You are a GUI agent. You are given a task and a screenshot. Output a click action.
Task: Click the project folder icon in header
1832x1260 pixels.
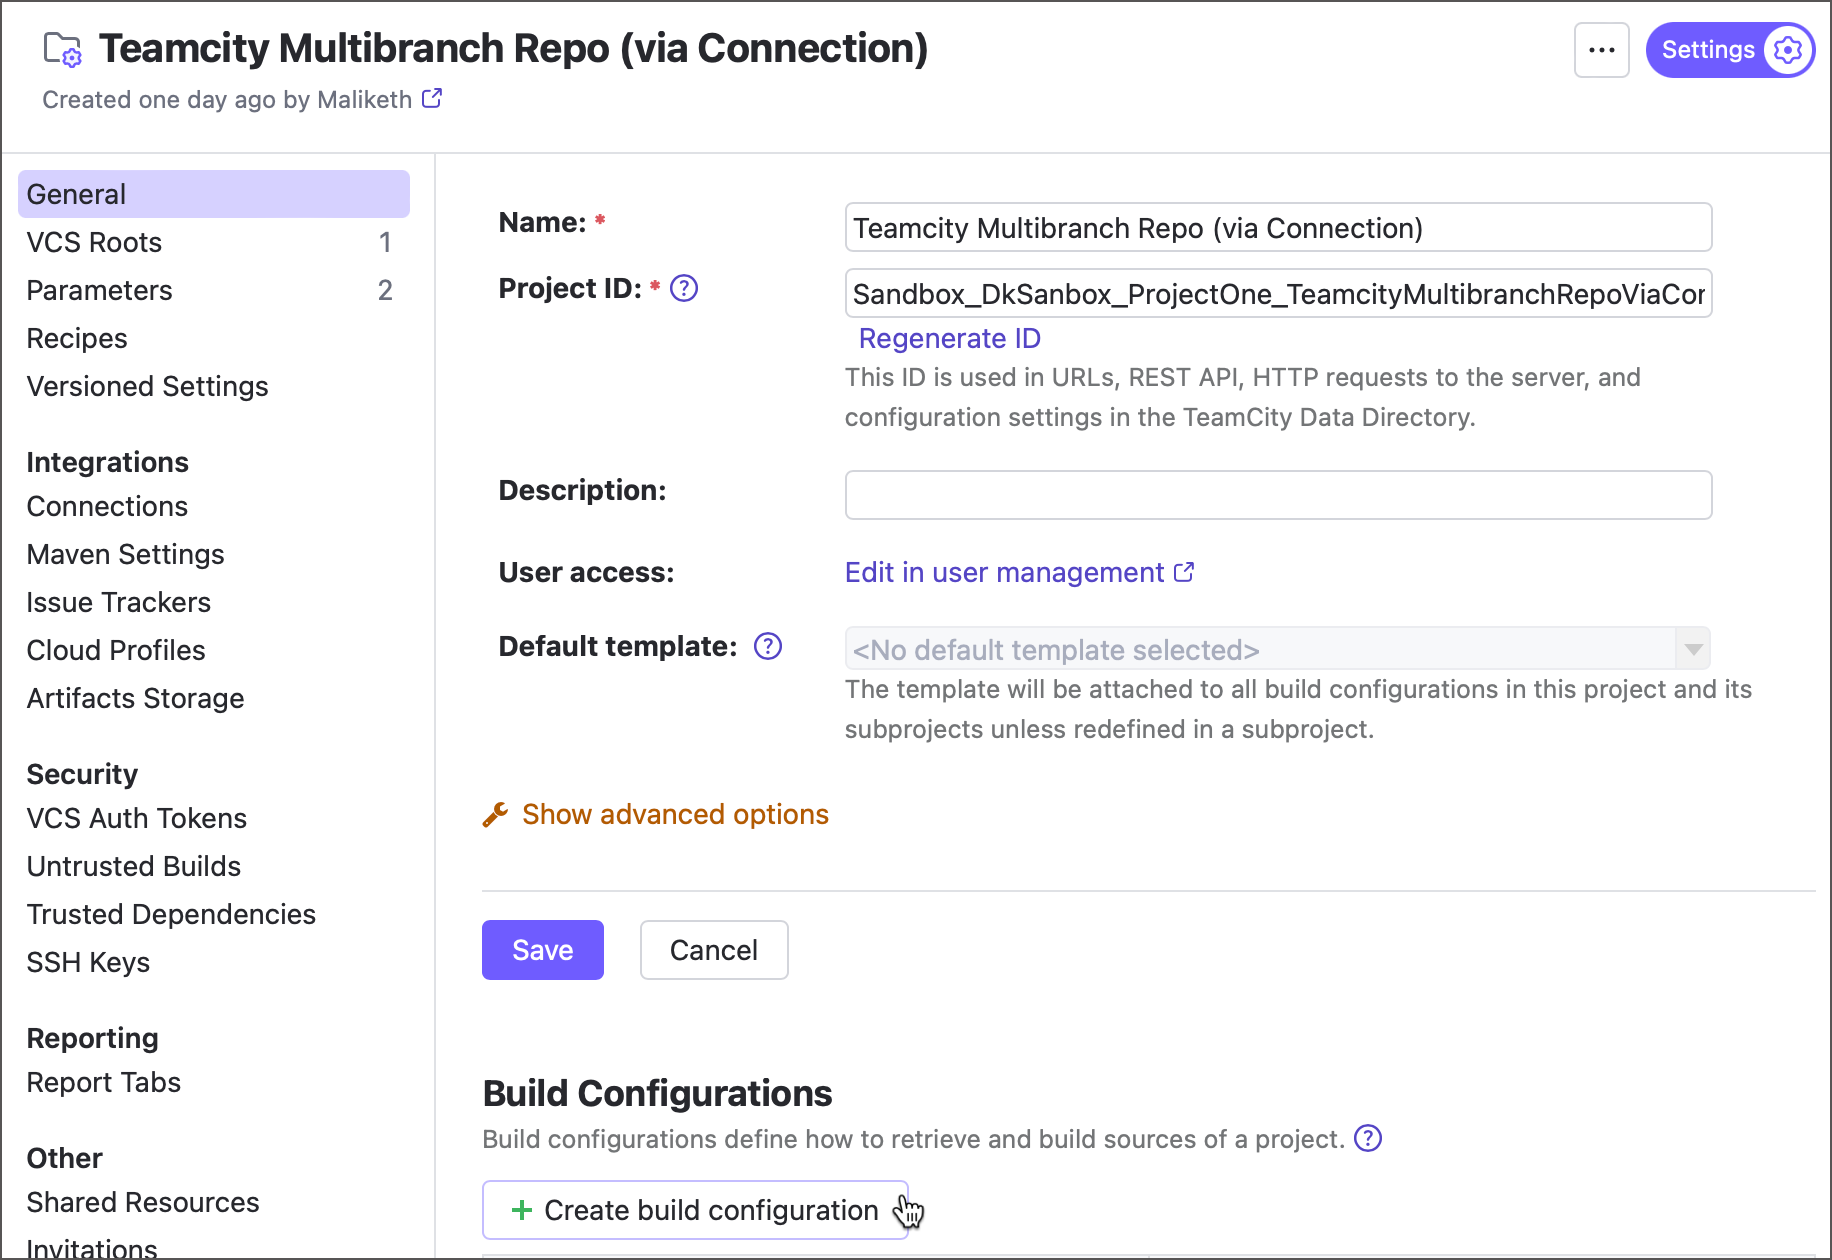pyautogui.click(x=62, y=48)
